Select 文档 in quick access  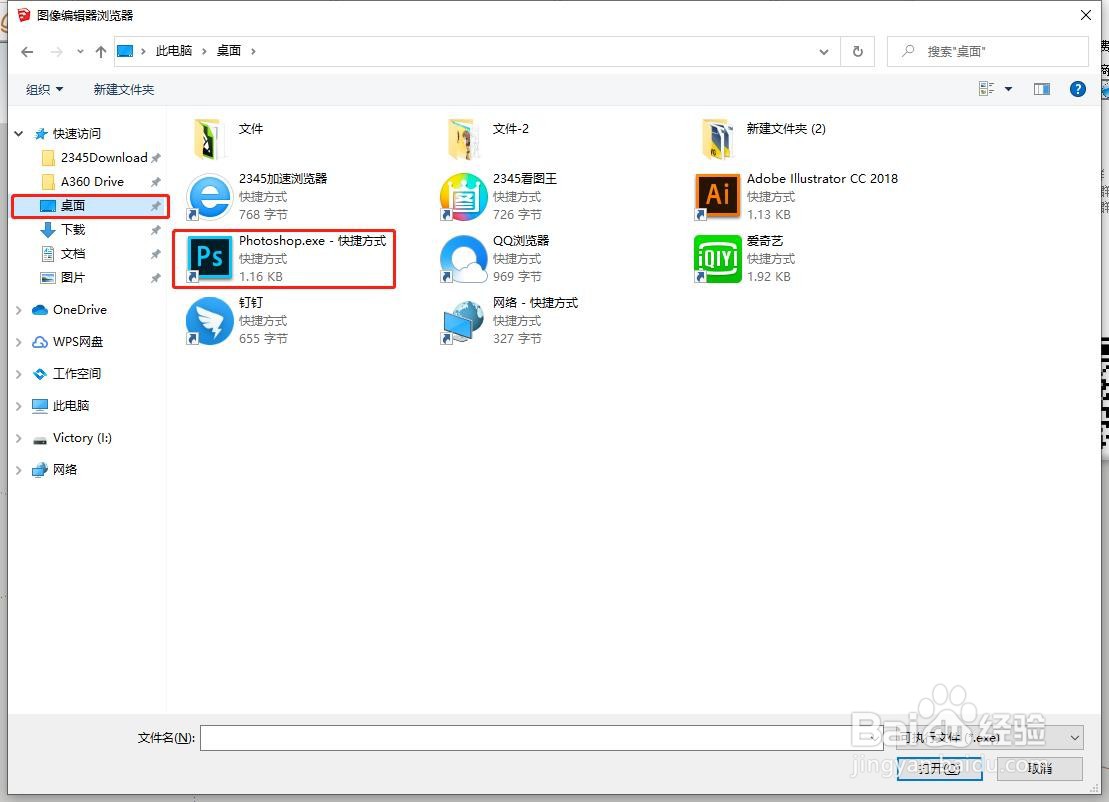73,254
